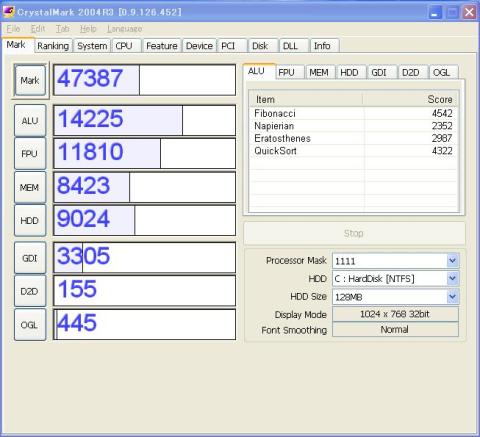This screenshot has height=437, width=480.
Task: Switch to the CPU tab
Action: [x=127, y=46]
